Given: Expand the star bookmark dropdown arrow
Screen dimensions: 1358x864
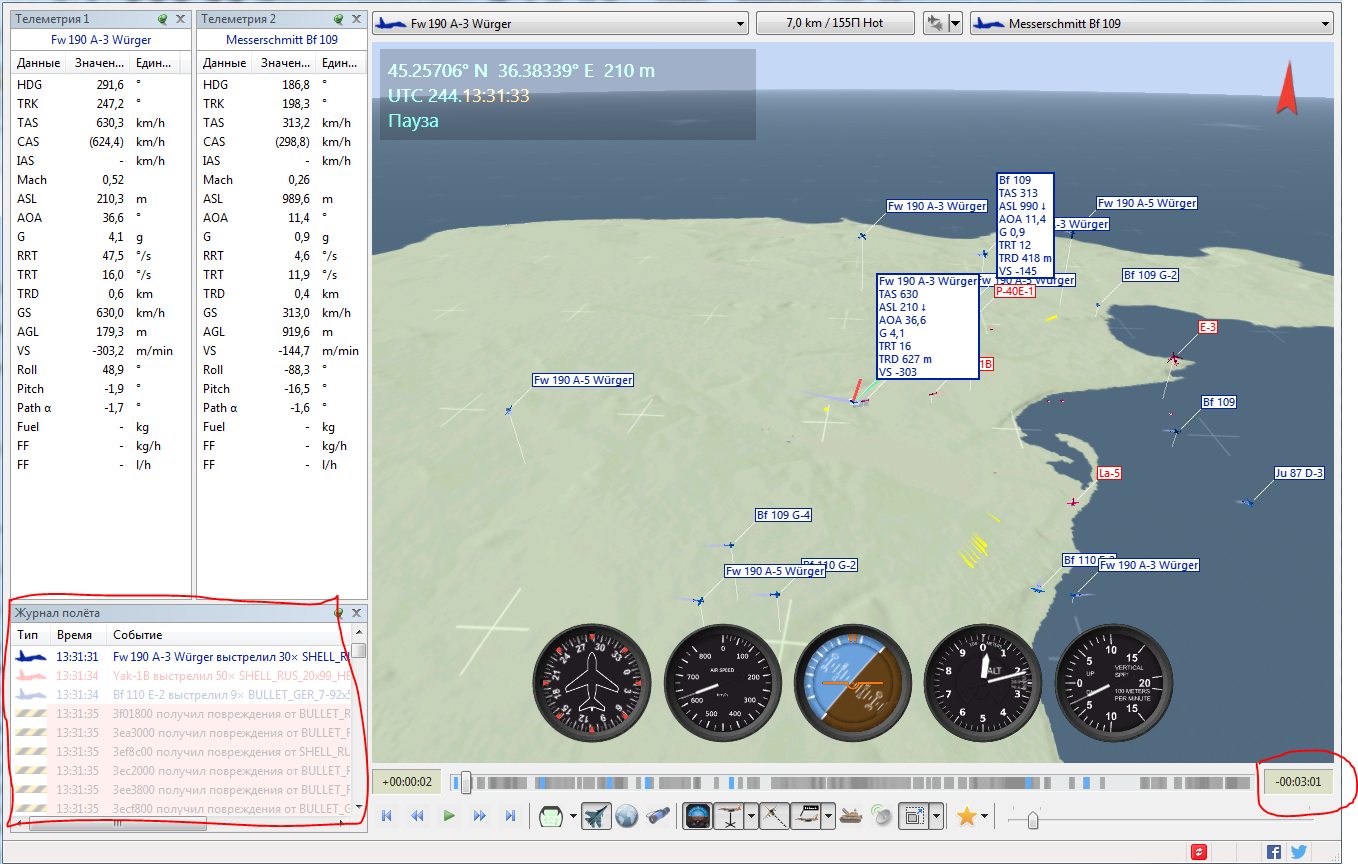Looking at the screenshot, I should [x=985, y=816].
